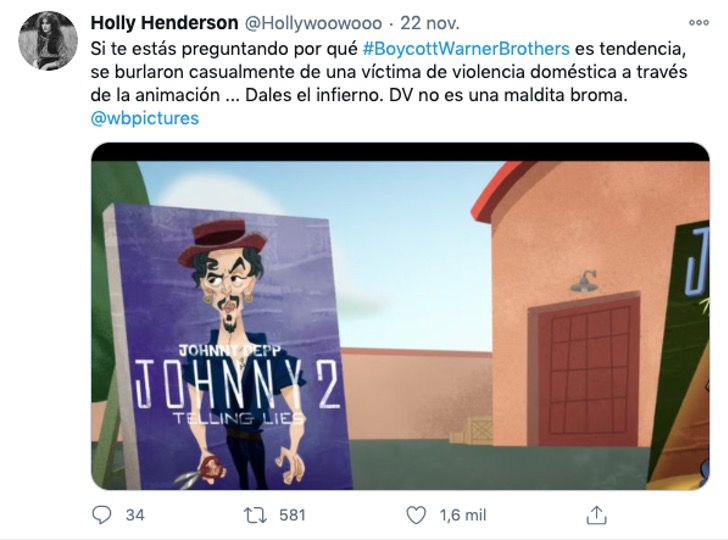Open the three-dot more options menu

[x=698, y=22]
